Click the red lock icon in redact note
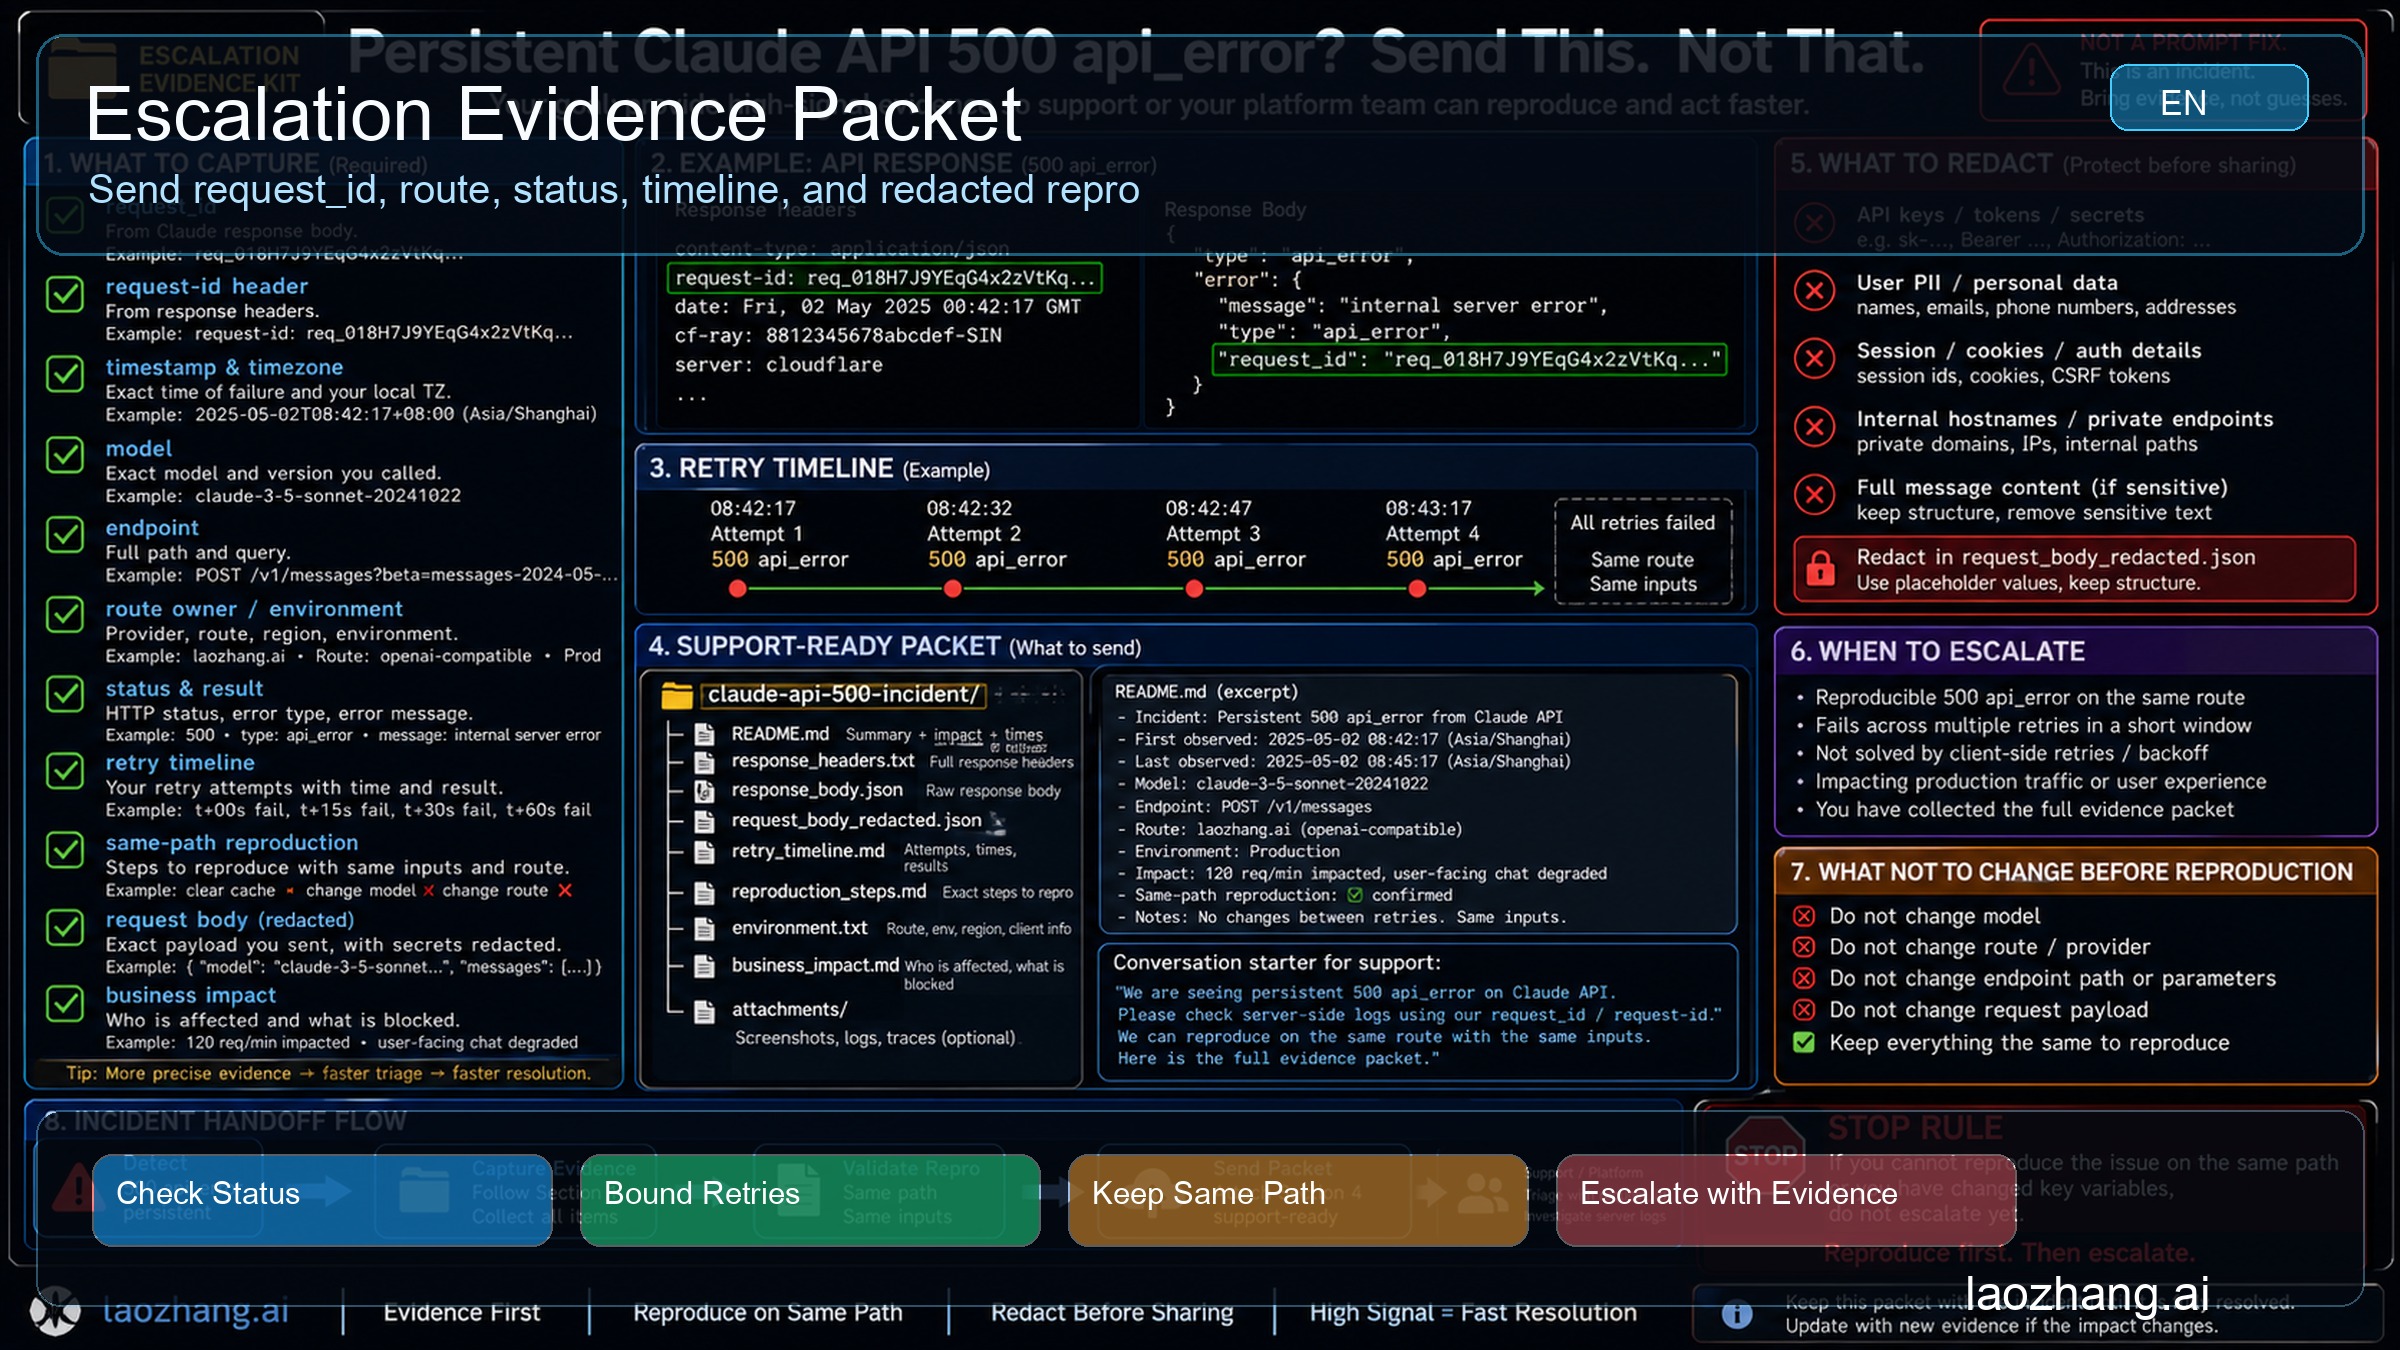Viewport: 2400px width, 1350px height. point(1821,568)
